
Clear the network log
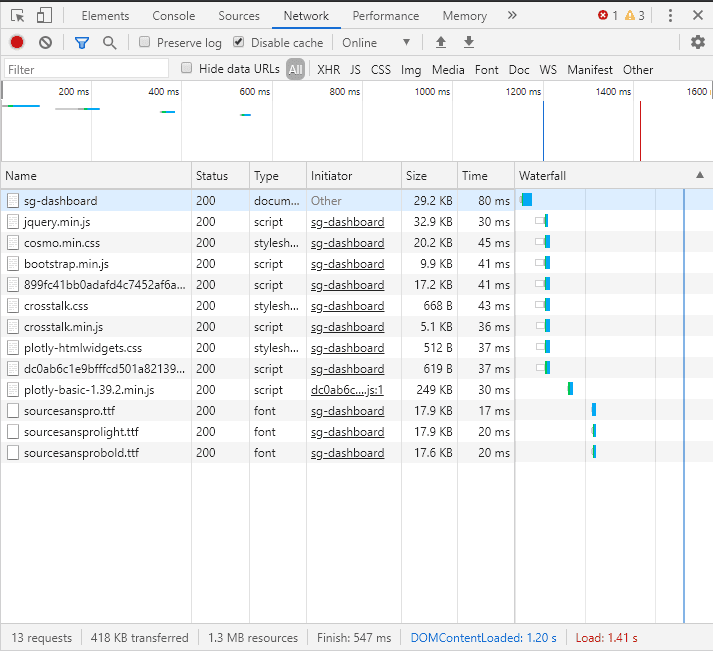45,43
